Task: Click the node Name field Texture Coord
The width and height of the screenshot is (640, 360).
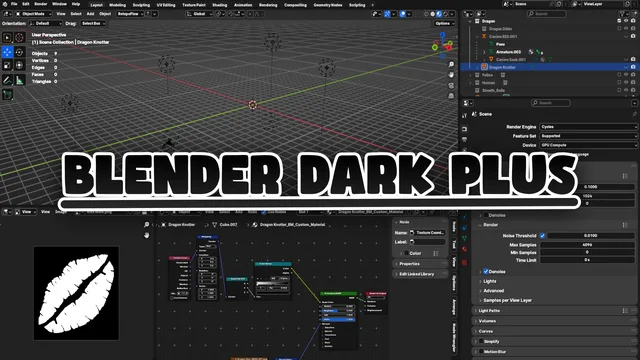Action: point(428,233)
